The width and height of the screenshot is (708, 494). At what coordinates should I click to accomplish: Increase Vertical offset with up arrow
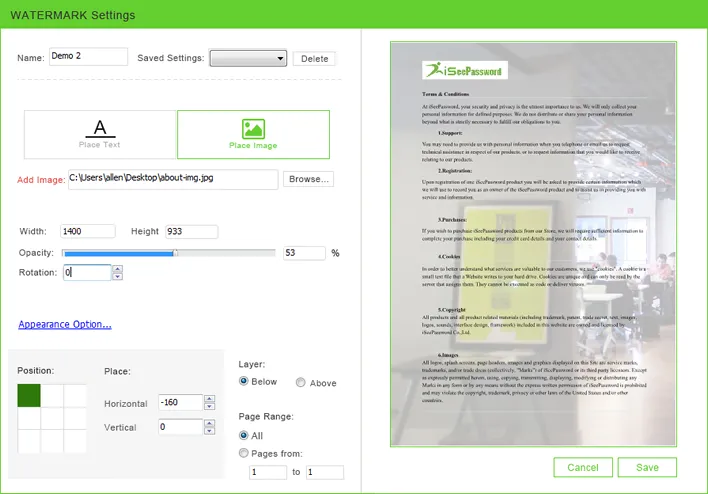[209, 423]
